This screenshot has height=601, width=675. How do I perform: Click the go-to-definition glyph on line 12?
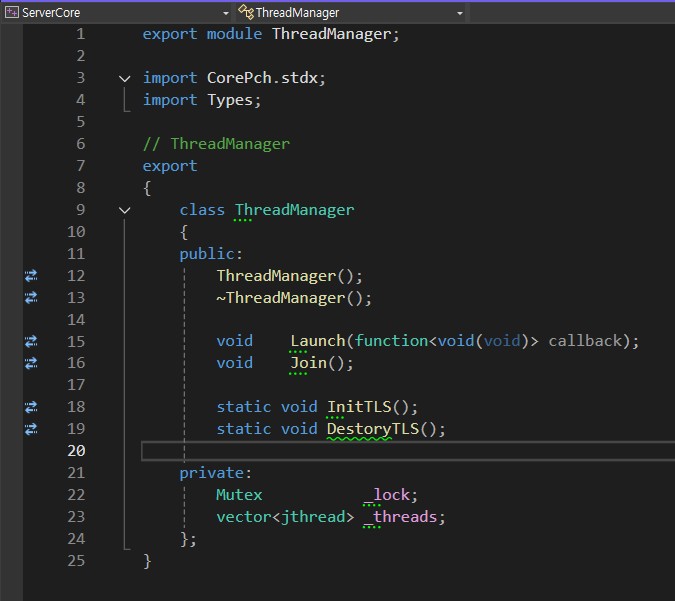31,276
